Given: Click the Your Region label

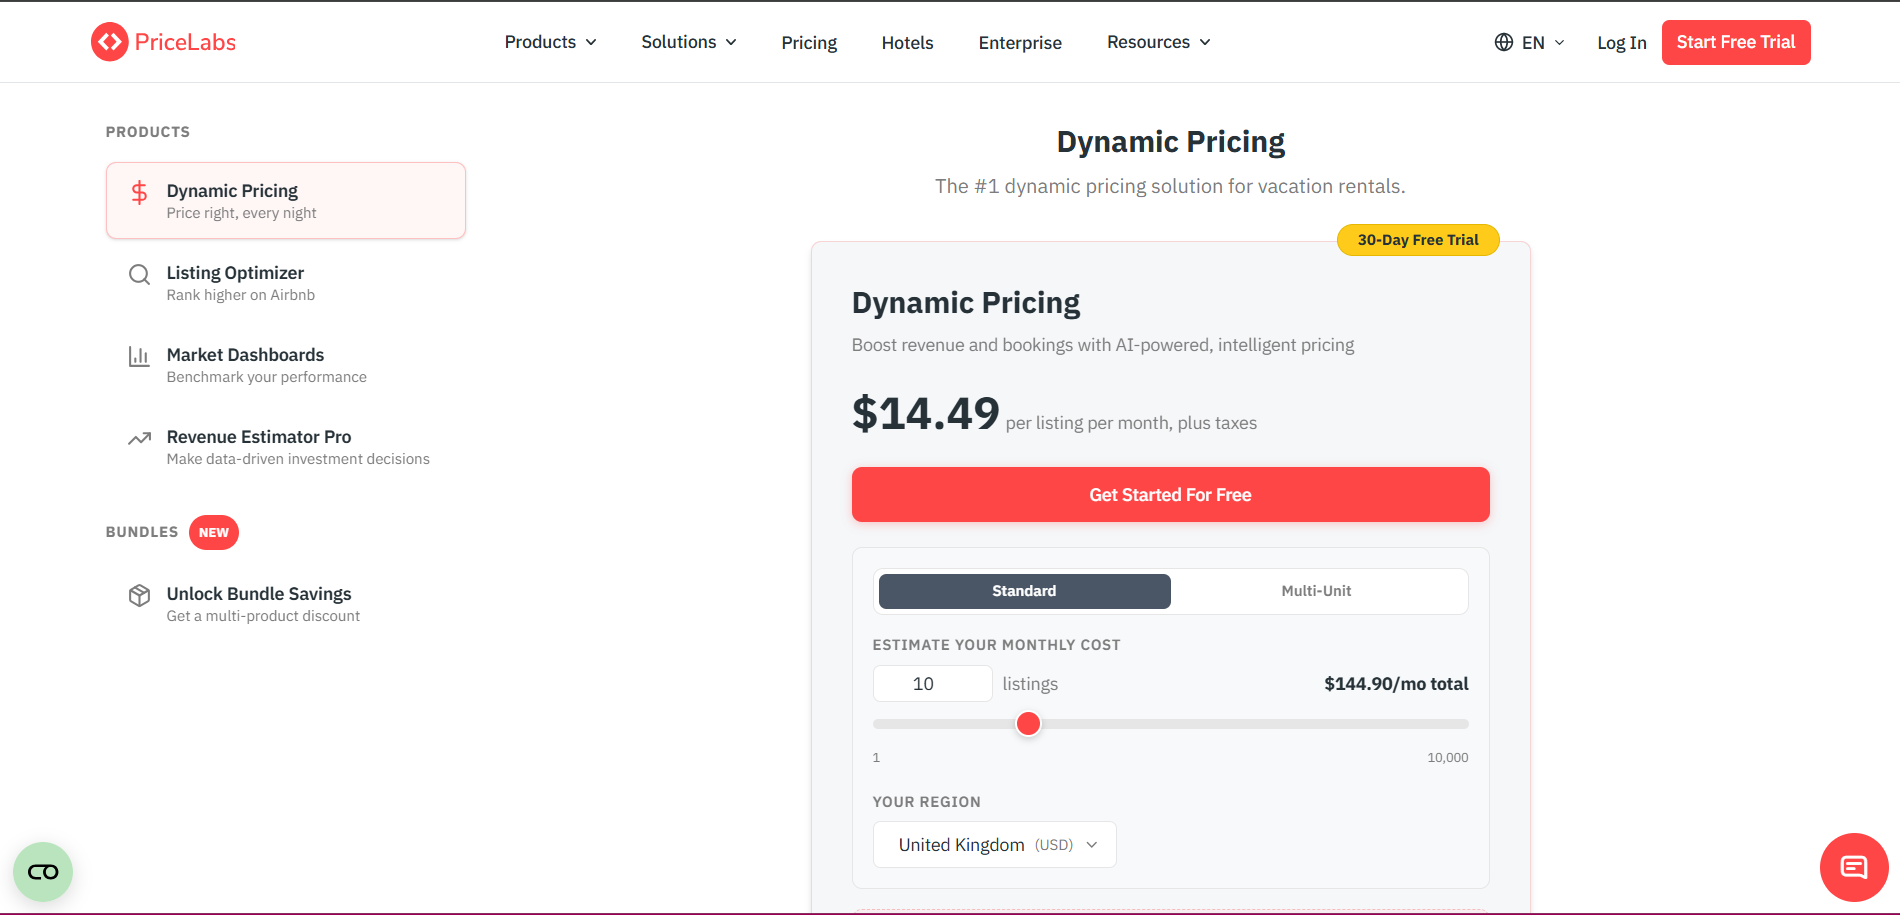Looking at the screenshot, I should tap(926, 802).
